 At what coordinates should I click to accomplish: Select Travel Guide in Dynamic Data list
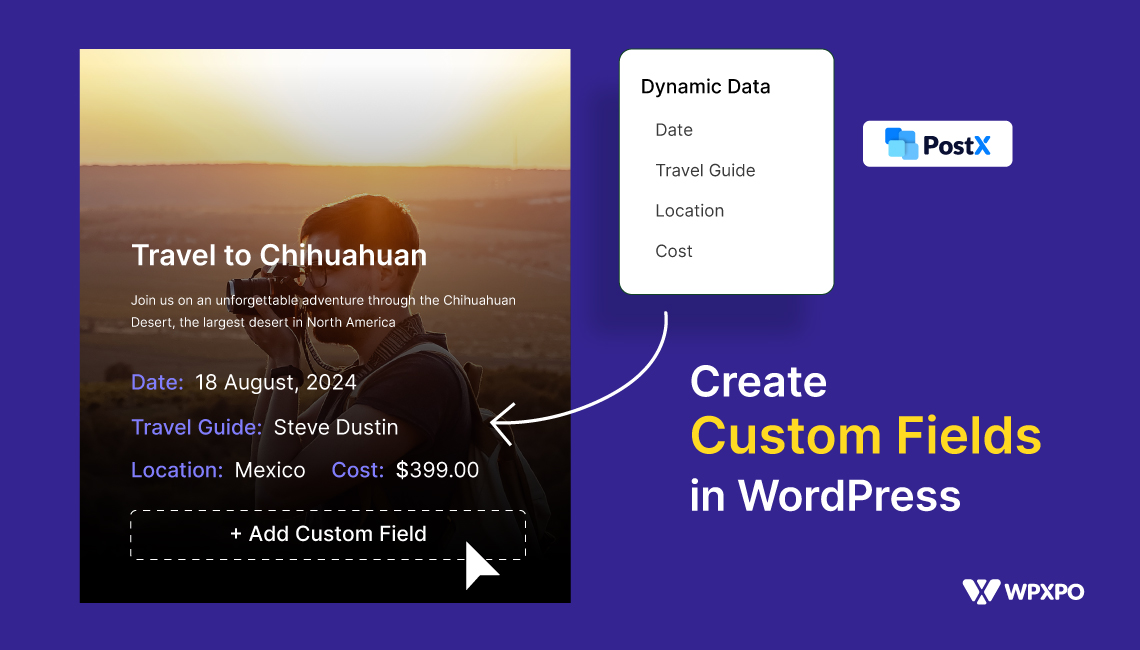click(x=705, y=170)
